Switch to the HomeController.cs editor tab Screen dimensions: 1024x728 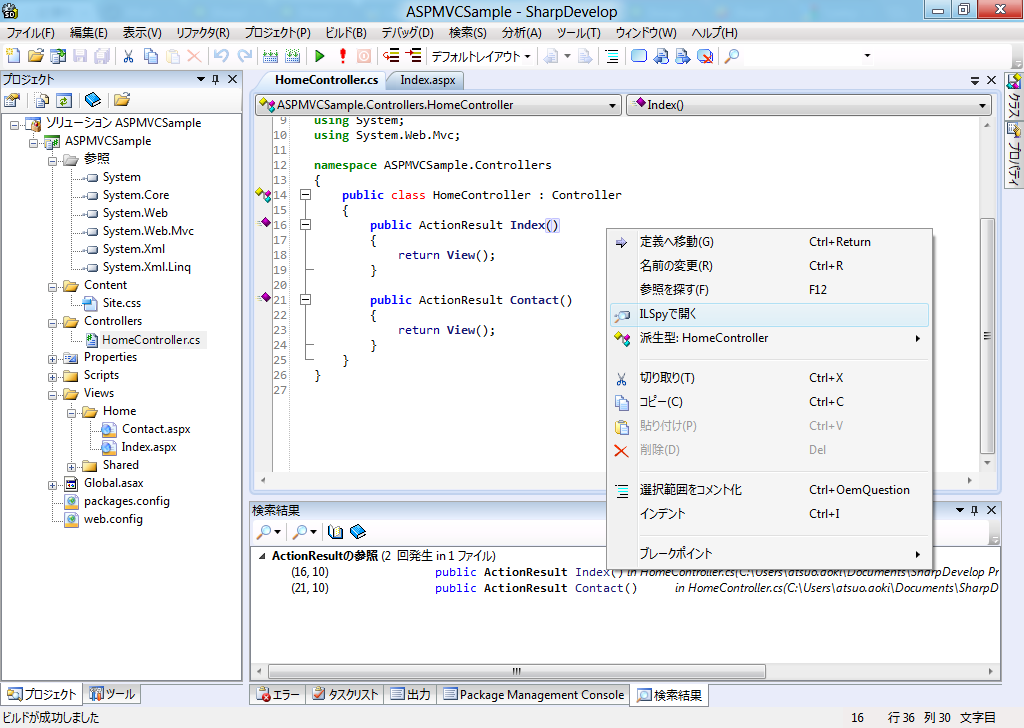tap(326, 80)
